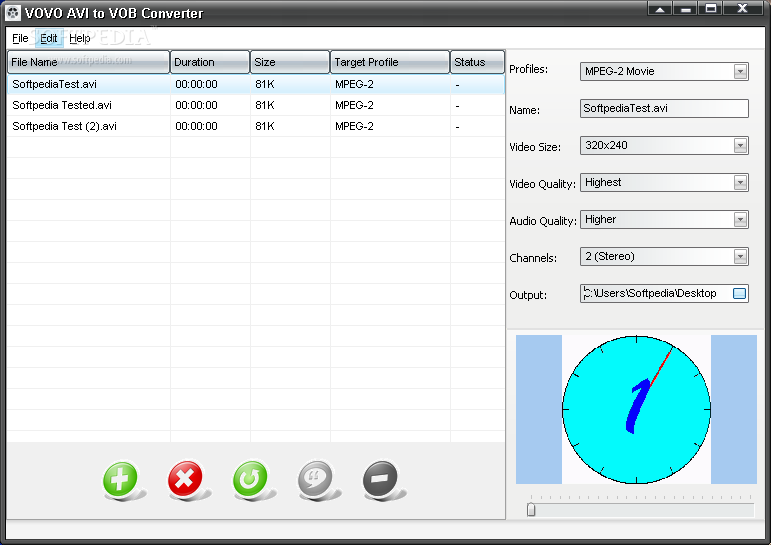The width and height of the screenshot is (771, 545).
Task: Select the Softpedia Test (2).avi row
Action: coord(256,126)
